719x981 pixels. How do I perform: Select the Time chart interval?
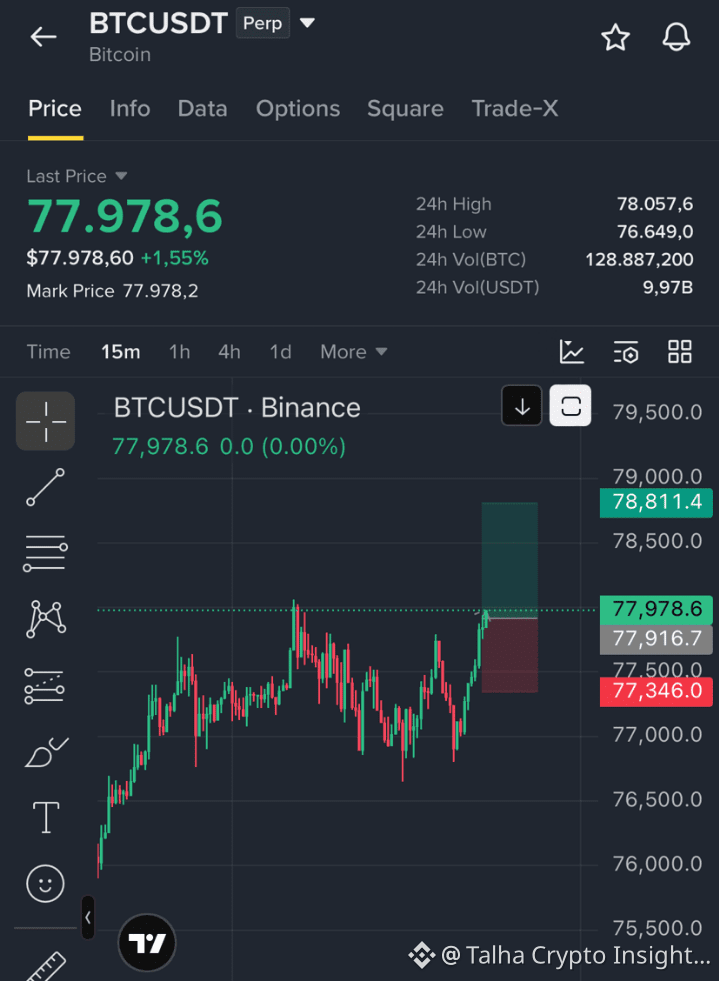pos(48,352)
